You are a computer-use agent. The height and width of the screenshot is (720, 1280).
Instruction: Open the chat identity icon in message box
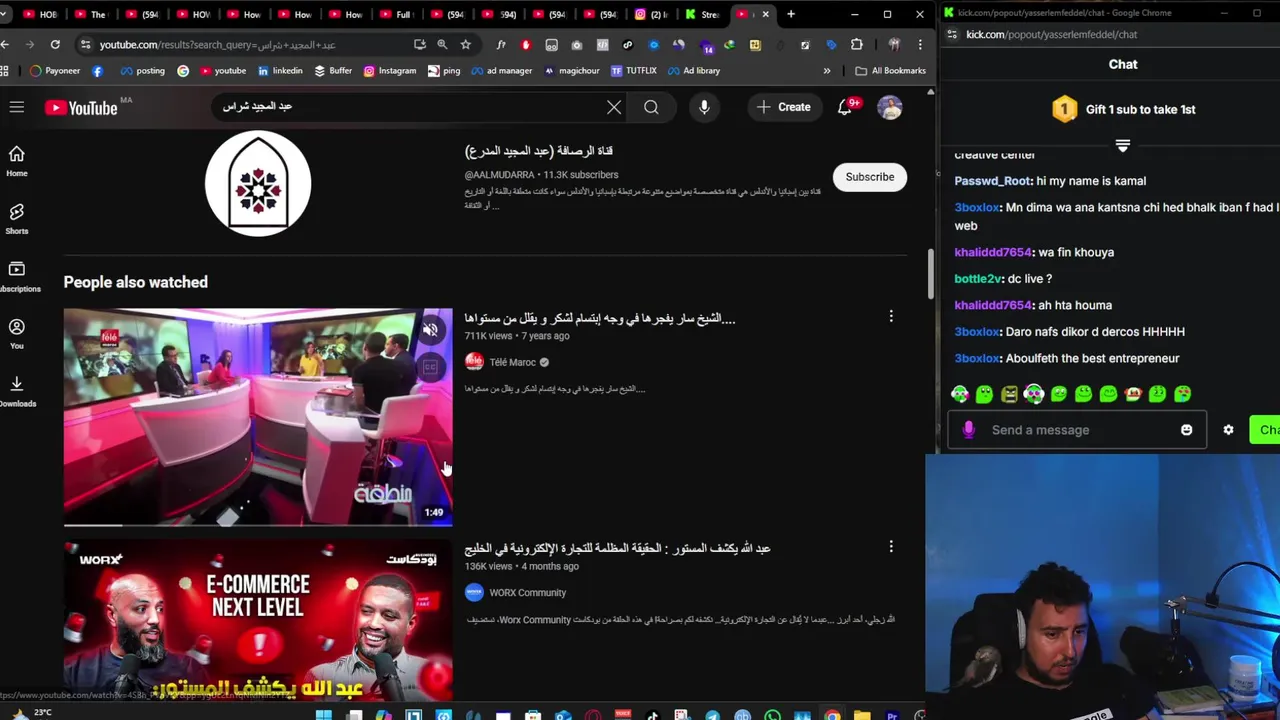[x=968, y=430]
